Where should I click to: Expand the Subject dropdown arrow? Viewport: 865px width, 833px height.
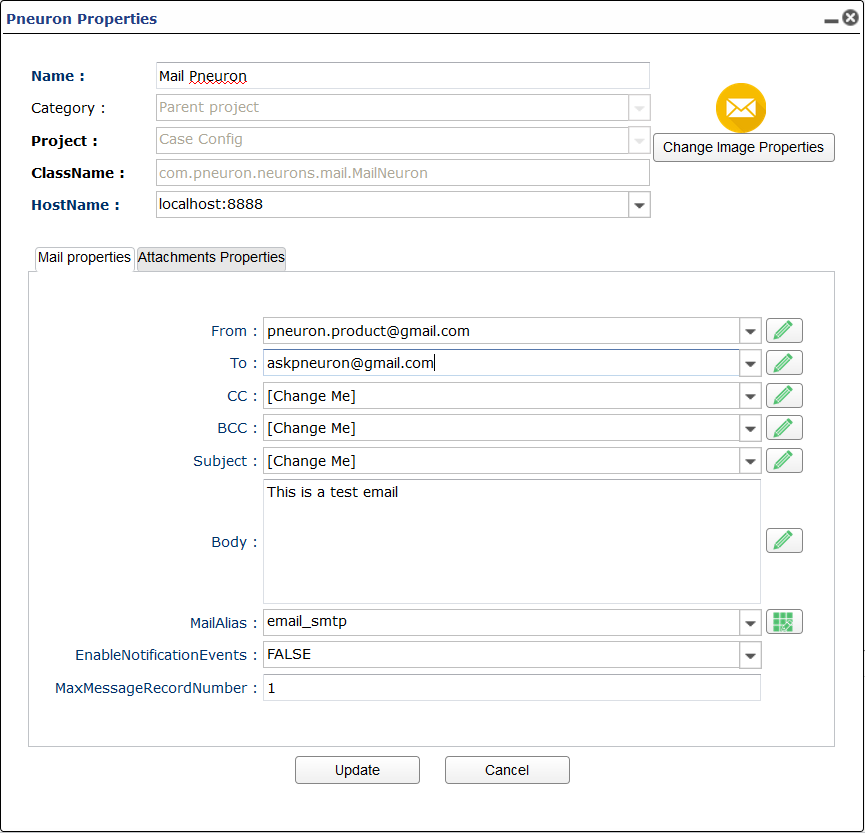coord(750,461)
